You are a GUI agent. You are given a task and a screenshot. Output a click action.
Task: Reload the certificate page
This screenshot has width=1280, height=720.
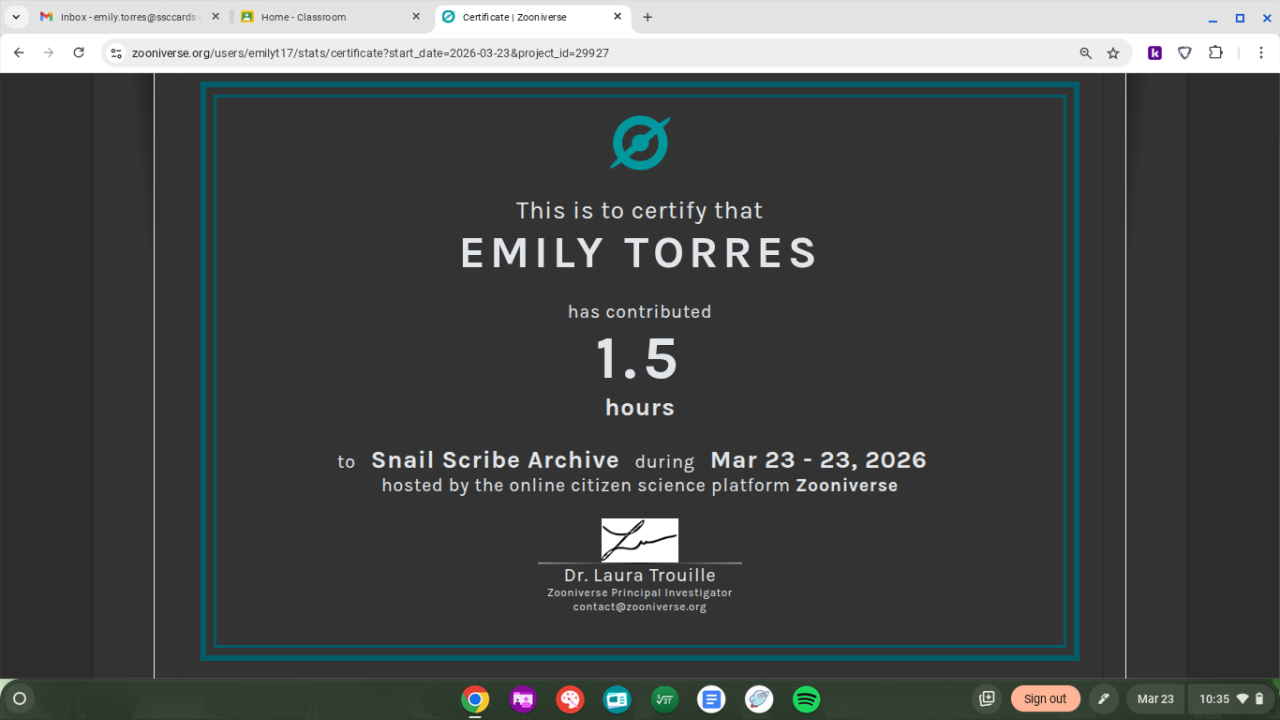79,53
